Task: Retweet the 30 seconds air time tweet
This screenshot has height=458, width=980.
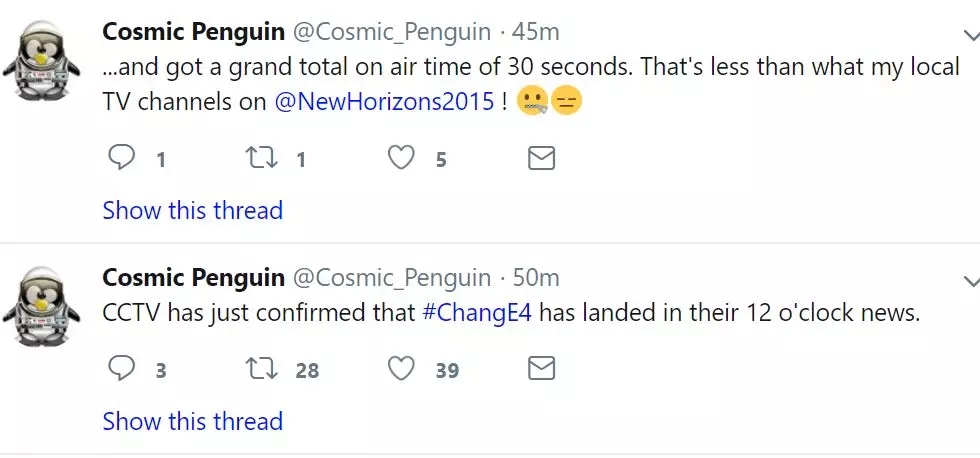Action: coord(262,158)
